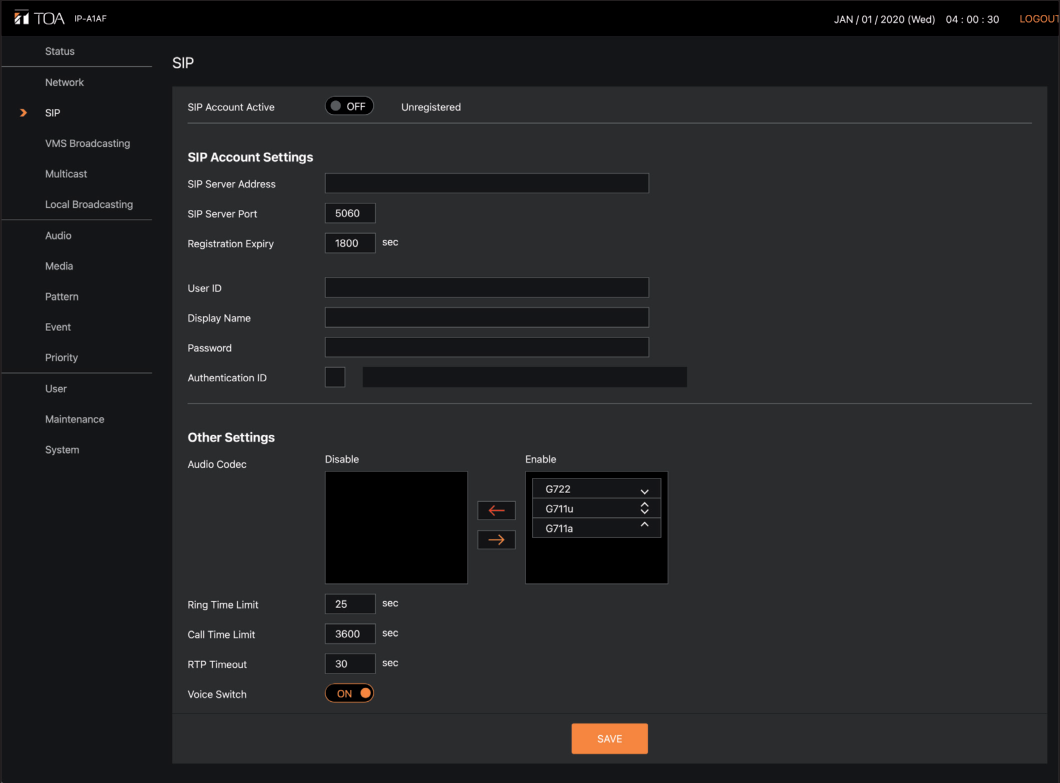This screenshot has width=1060, height=783.
Task: Click the RTP Timeout value field
Action: 350,664
